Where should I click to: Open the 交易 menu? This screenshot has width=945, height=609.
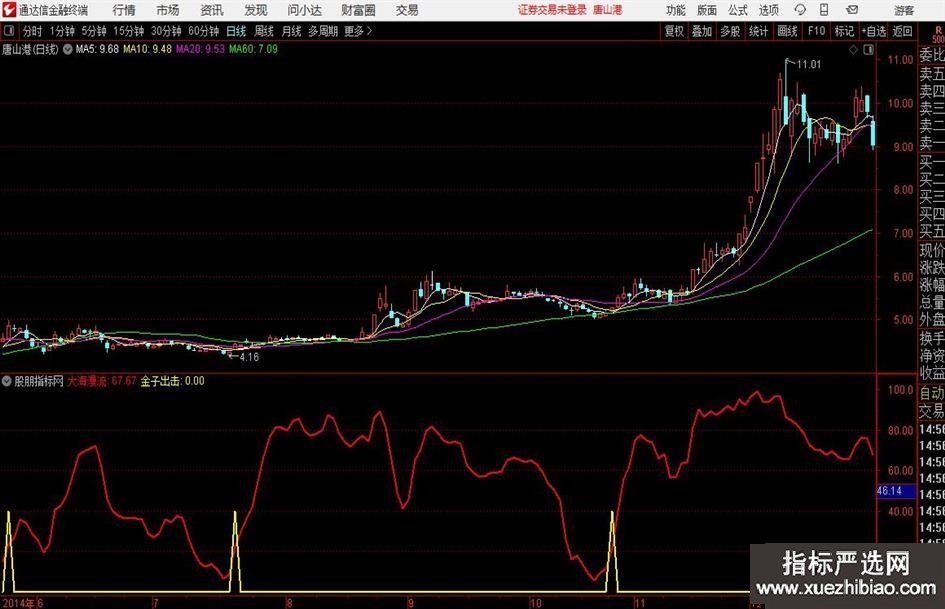tap(407, 10)
